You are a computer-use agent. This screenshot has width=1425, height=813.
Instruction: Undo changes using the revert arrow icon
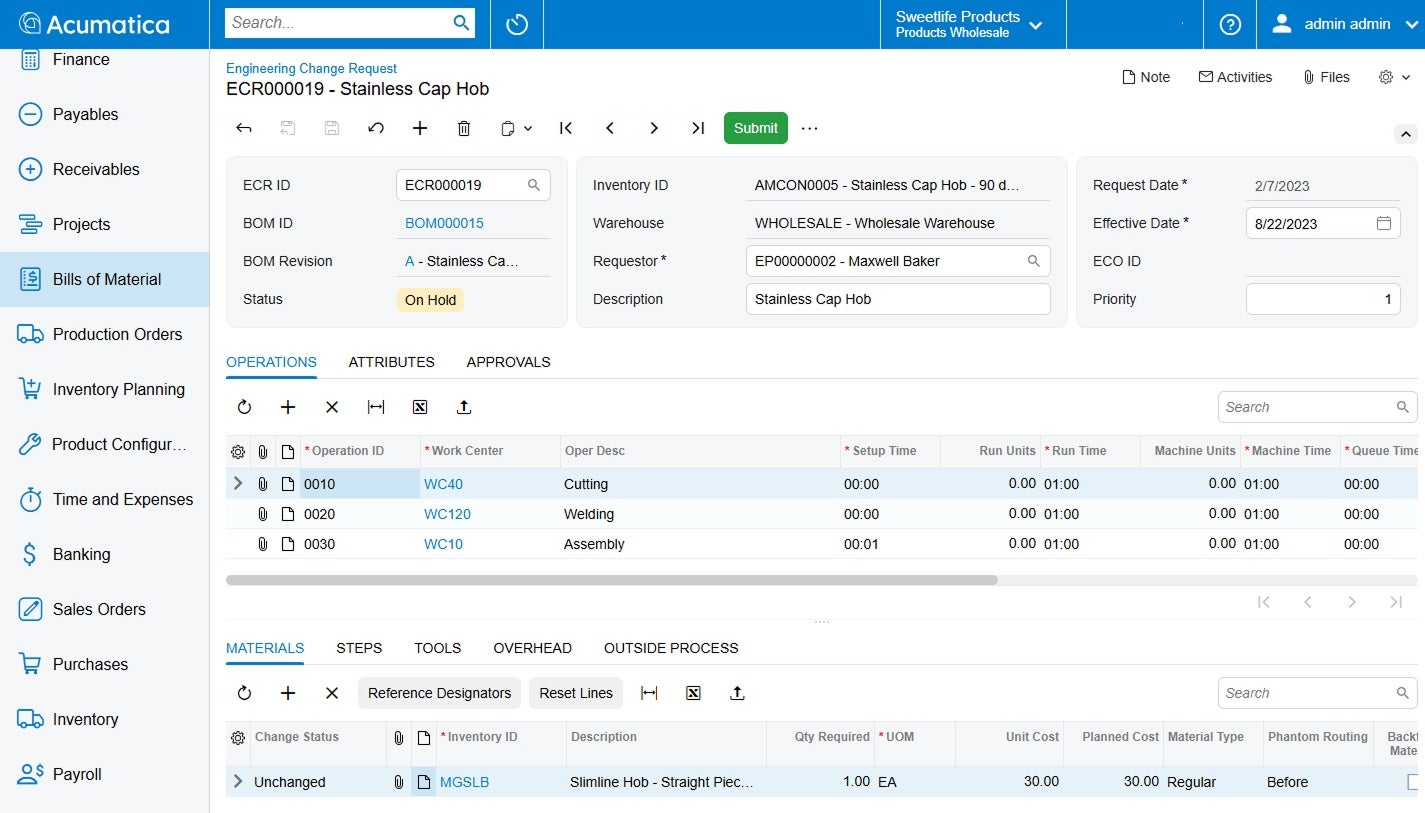point(376,128)
